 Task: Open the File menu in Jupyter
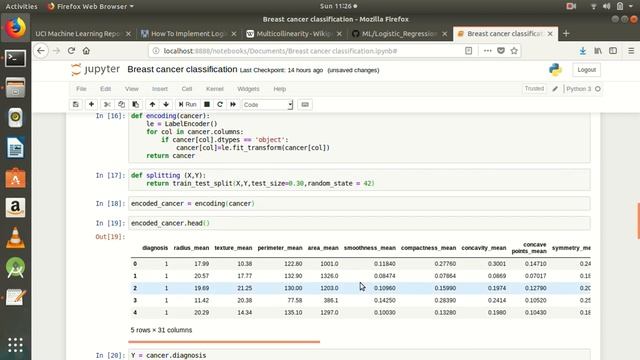tap(81, 89)
